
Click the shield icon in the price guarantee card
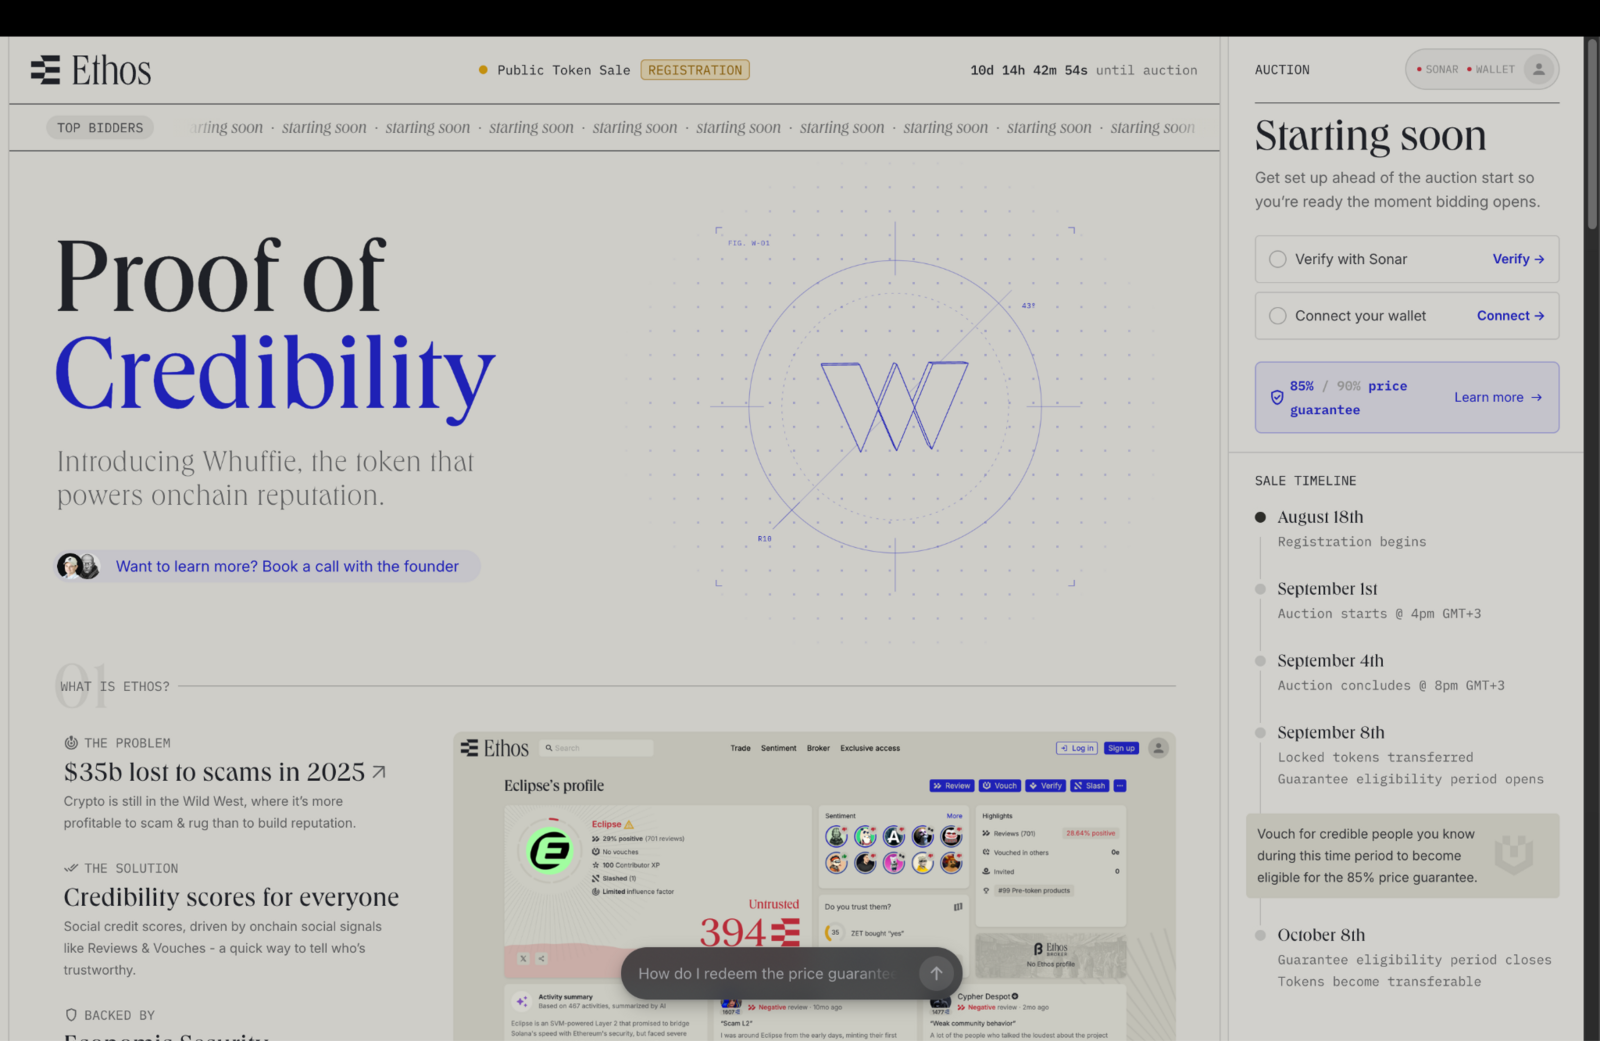point(1277,397)
